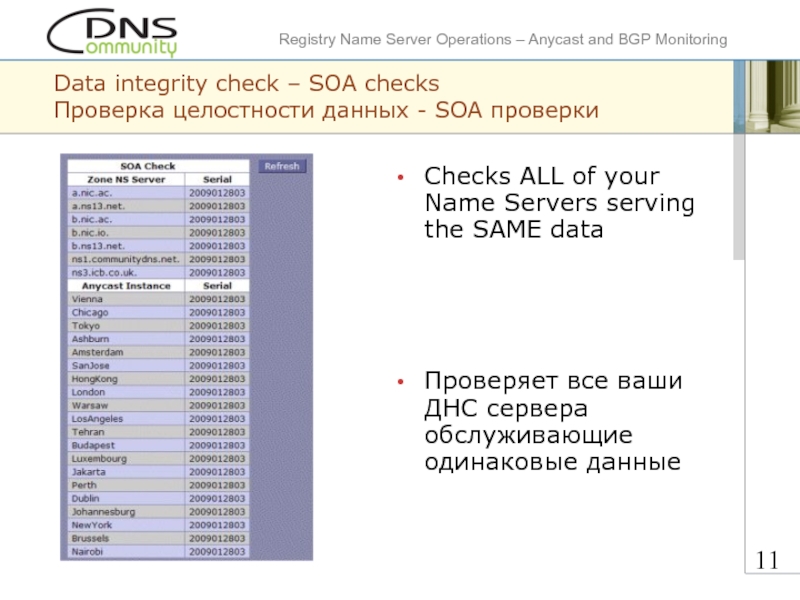Click the Registry Name Server Operations header text
Viewport: 800px width, 600px height.
pos(503,39)
